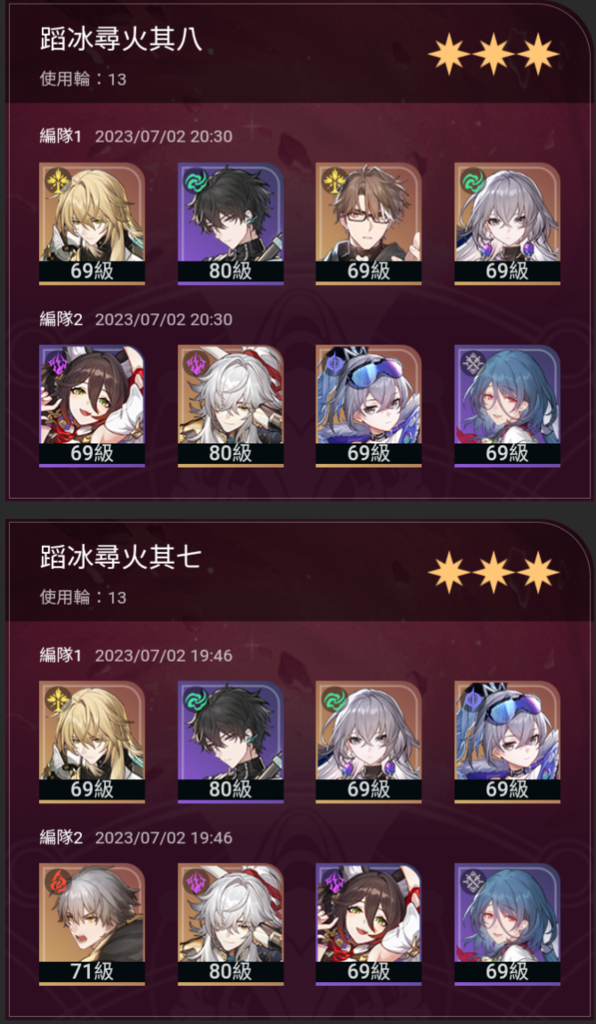Click the last gold star of 蹈冰尋火其七
596x1024 pixels.
click(538, 572)
